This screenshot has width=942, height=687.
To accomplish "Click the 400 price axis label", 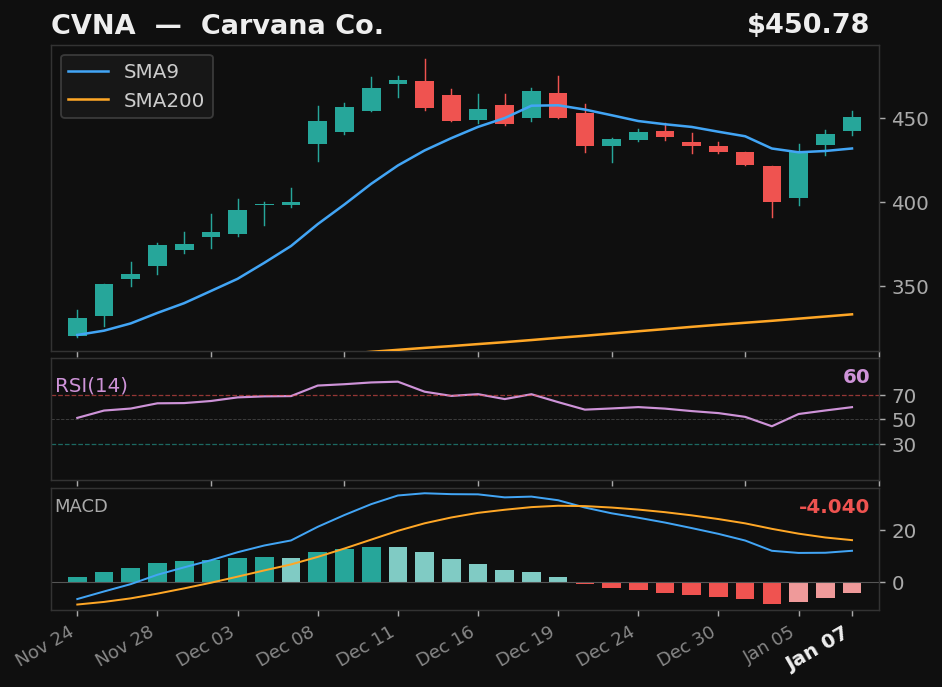I will [910, 203].
